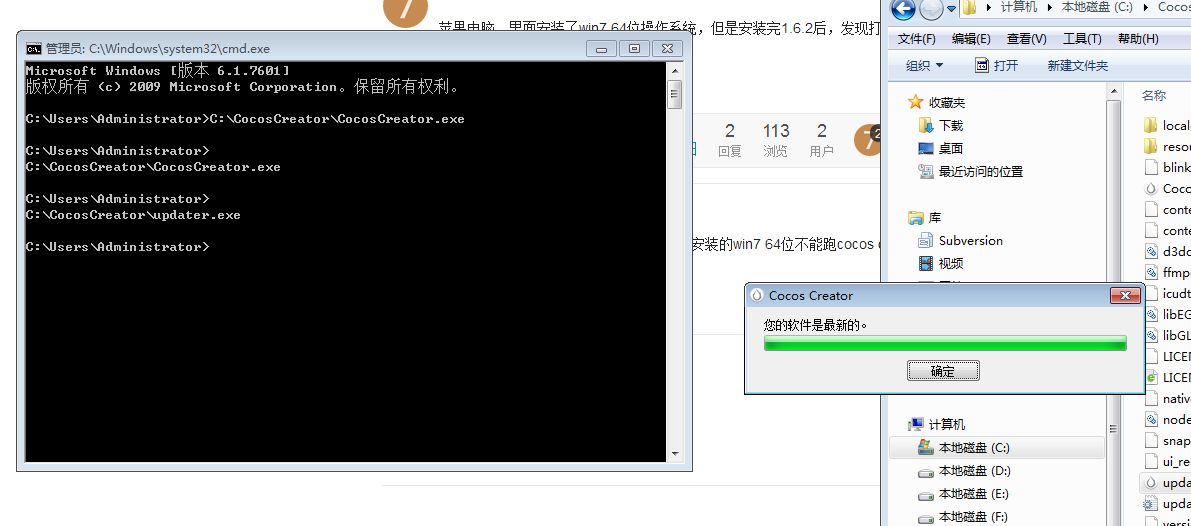Select the ui_re file icon
Image resolution: width=1191 pixels, height=526 pixels.
1150,461
